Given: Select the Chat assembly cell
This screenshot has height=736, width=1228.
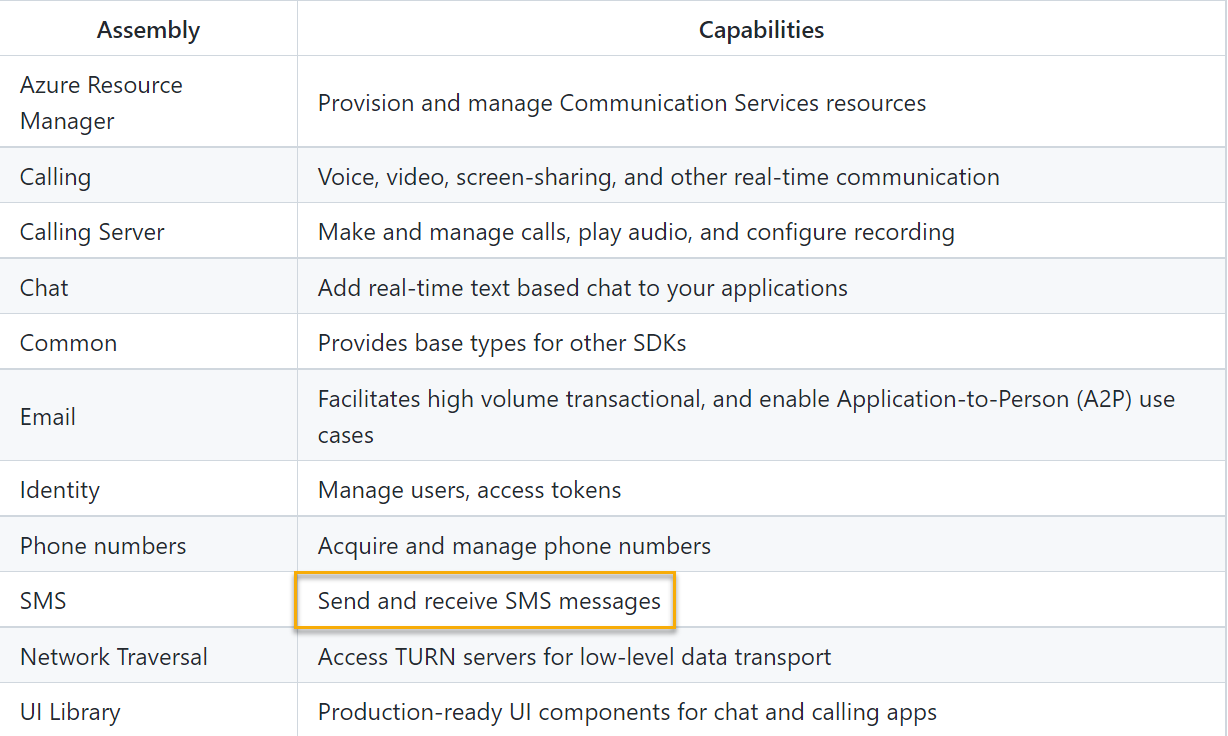Looking at the screenshot, I should (x=148, y=288).
